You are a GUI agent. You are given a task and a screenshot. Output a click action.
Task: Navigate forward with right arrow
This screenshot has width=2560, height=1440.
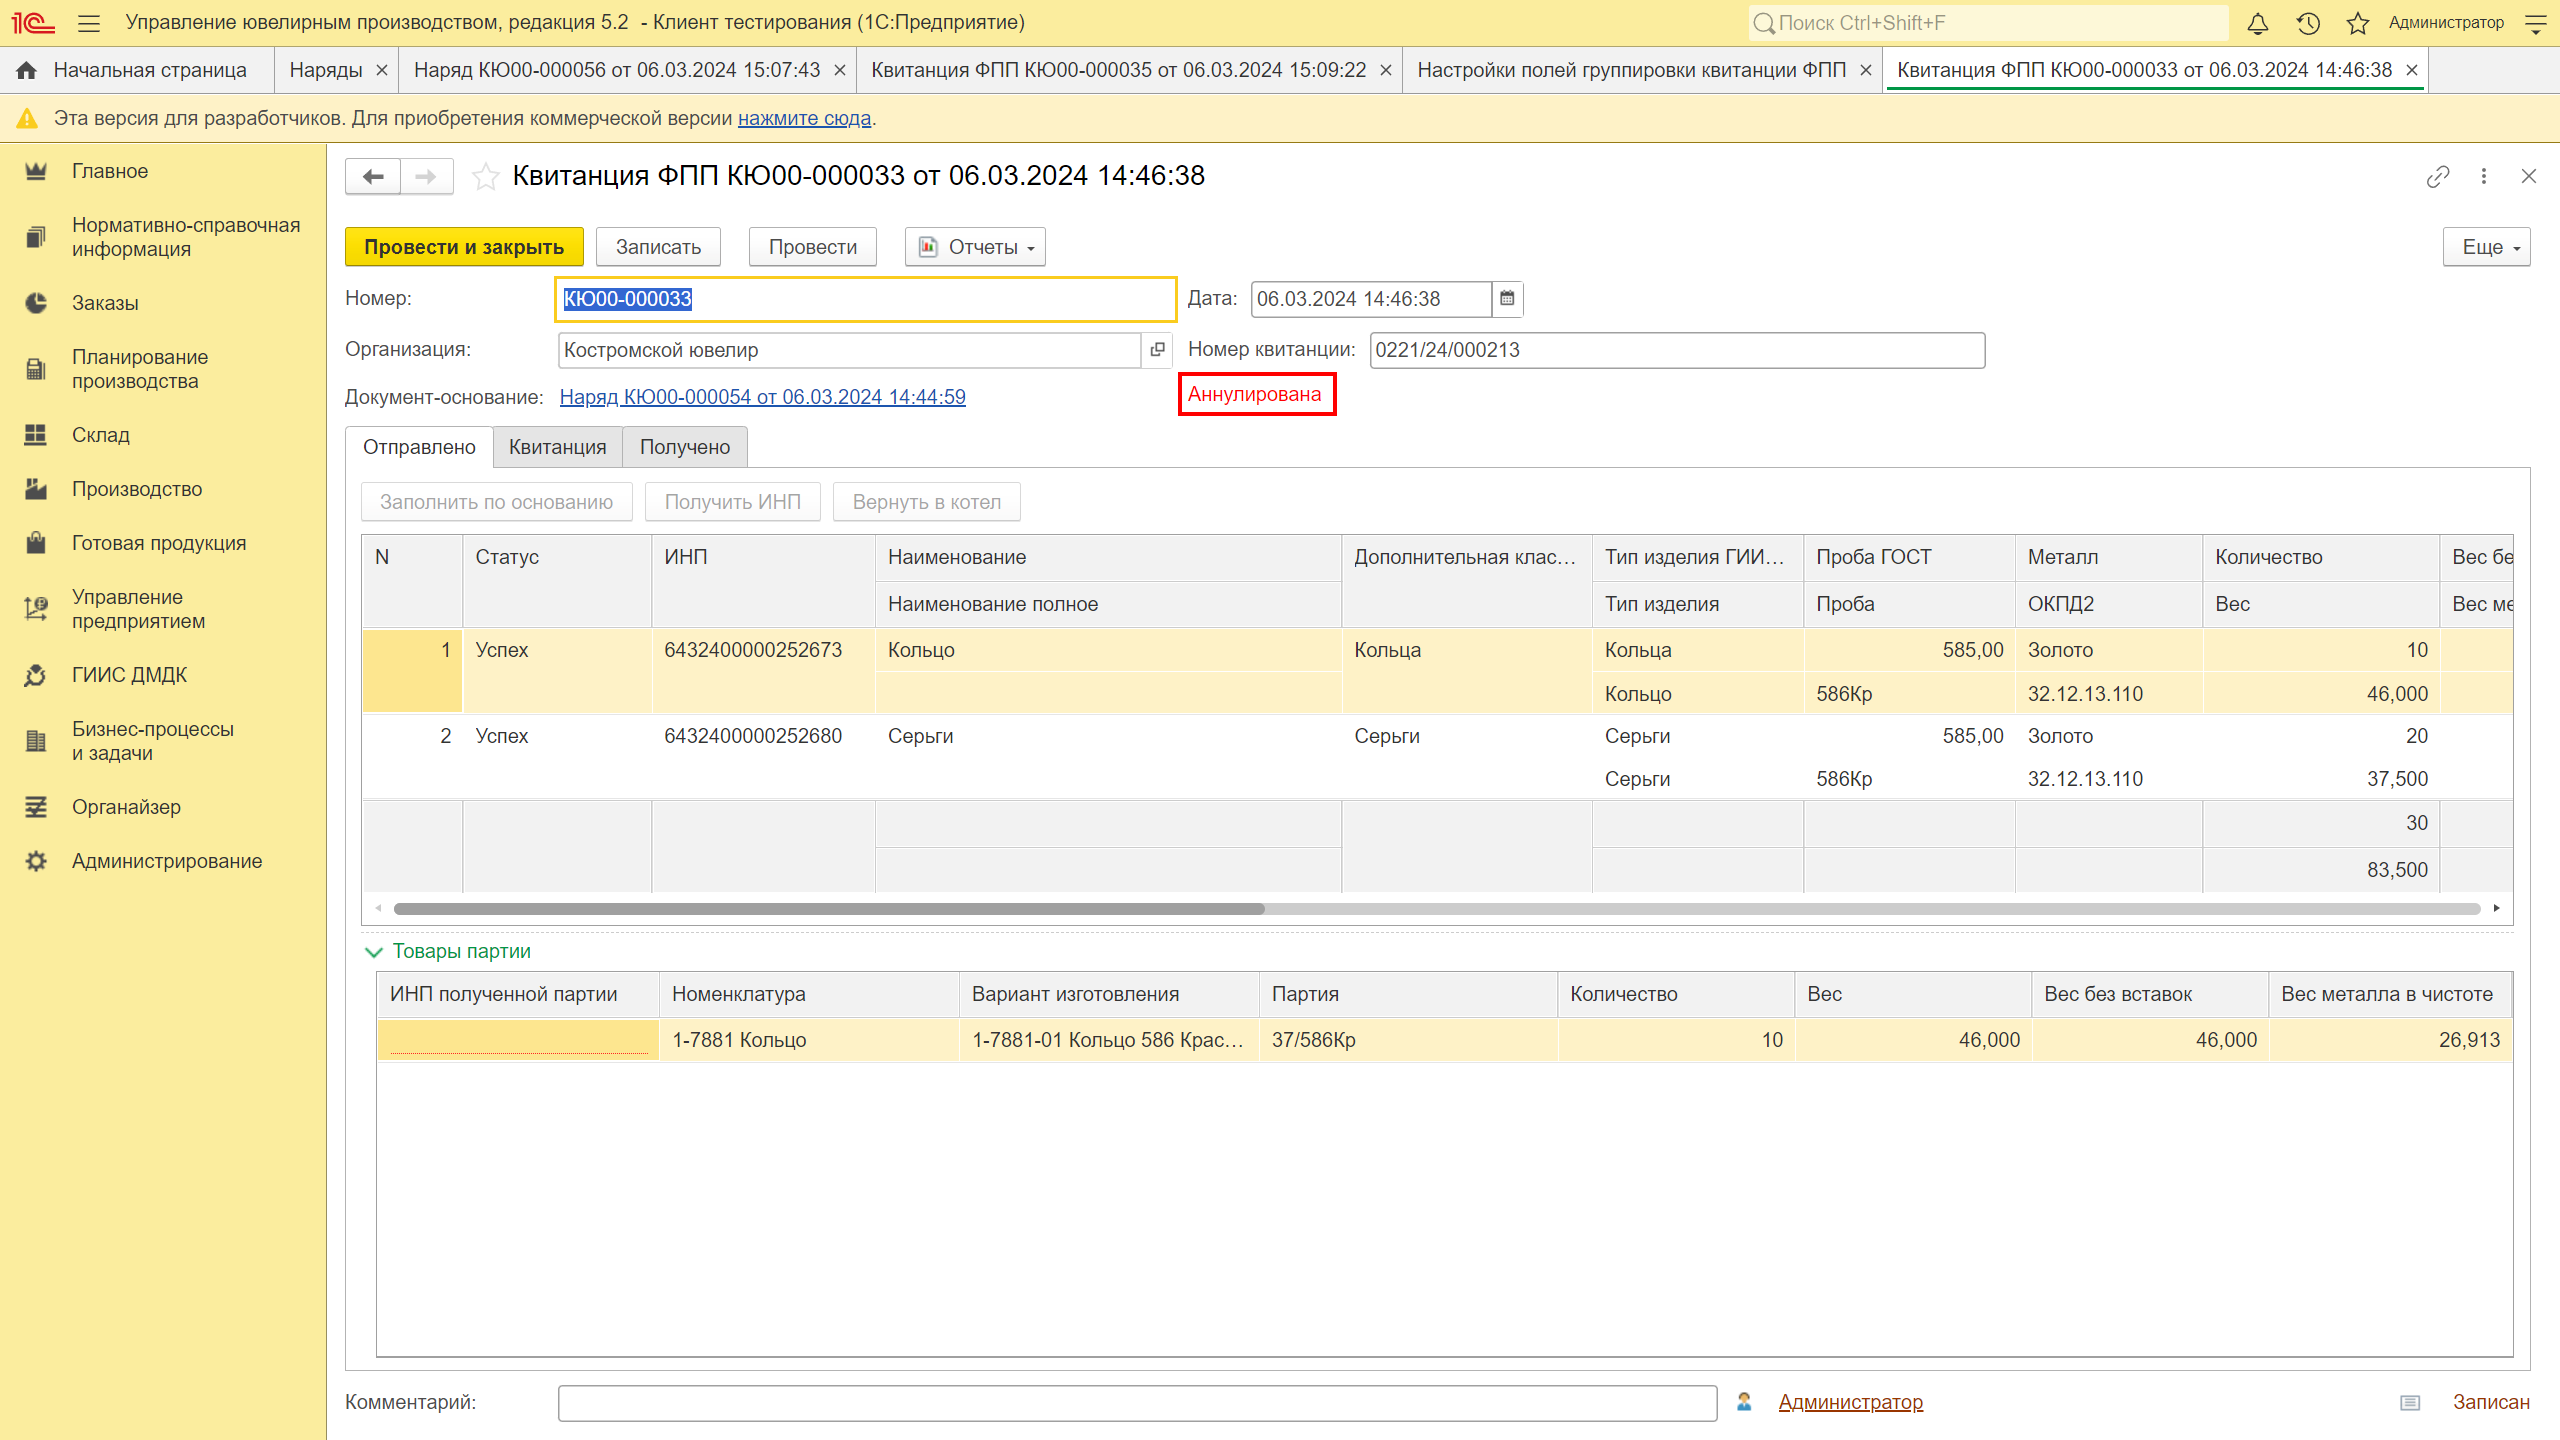tap(427, 177)
